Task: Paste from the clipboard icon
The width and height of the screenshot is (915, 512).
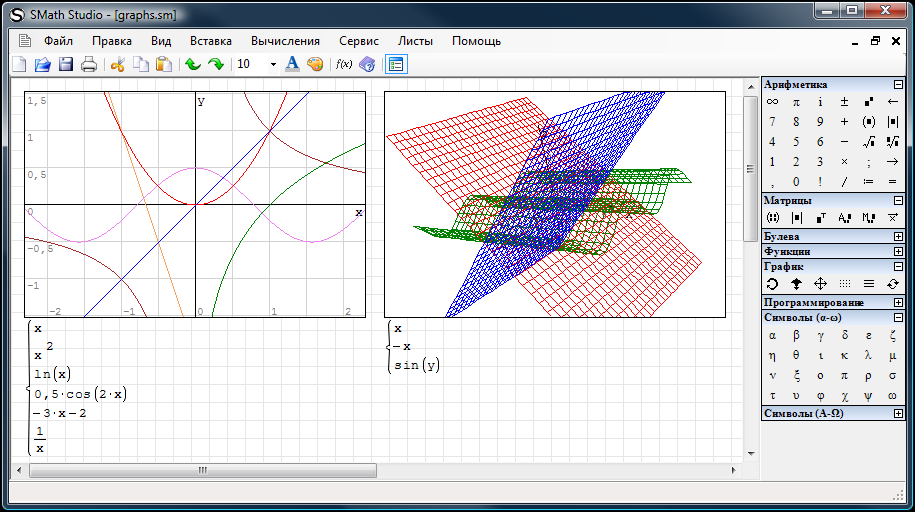Action: coord(164,64)
